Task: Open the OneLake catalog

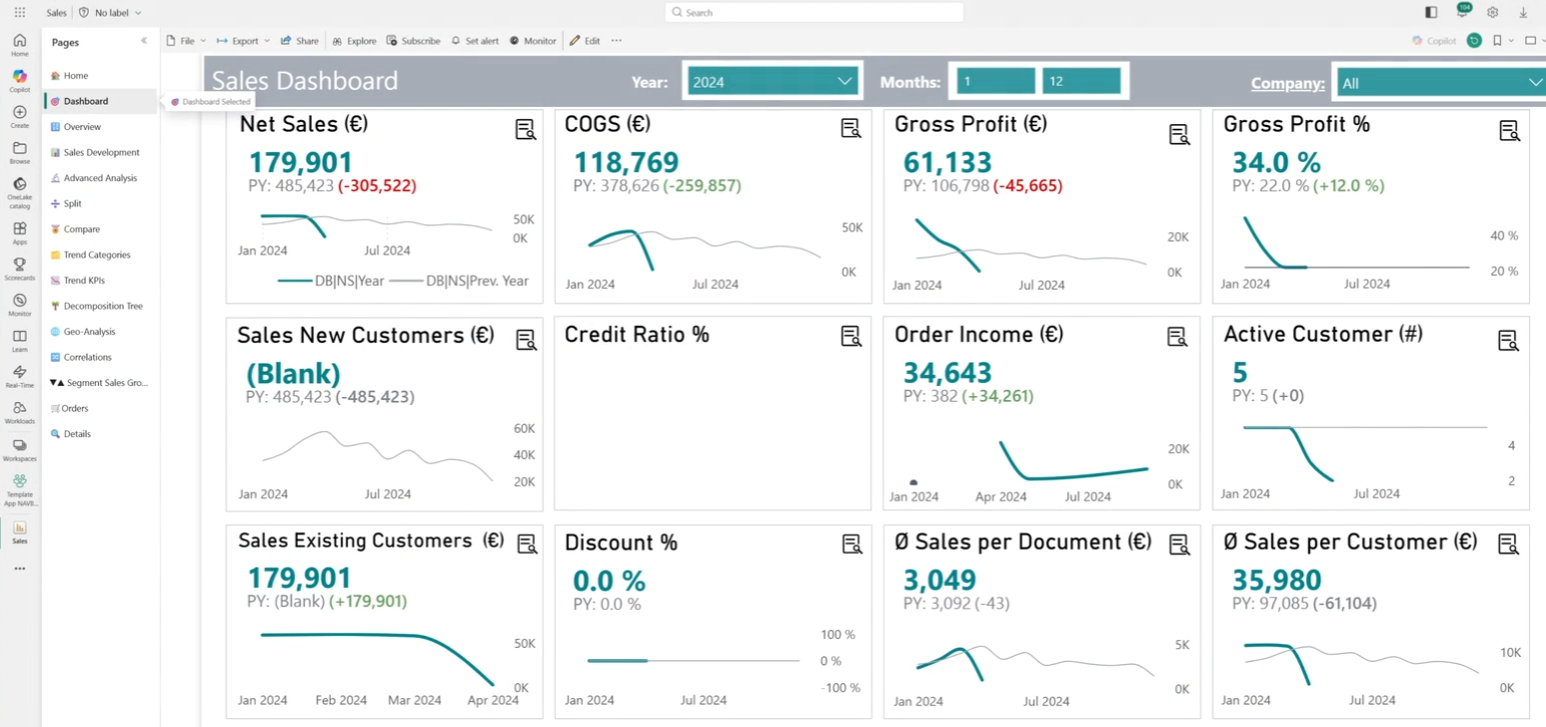Action: point(19,190)
